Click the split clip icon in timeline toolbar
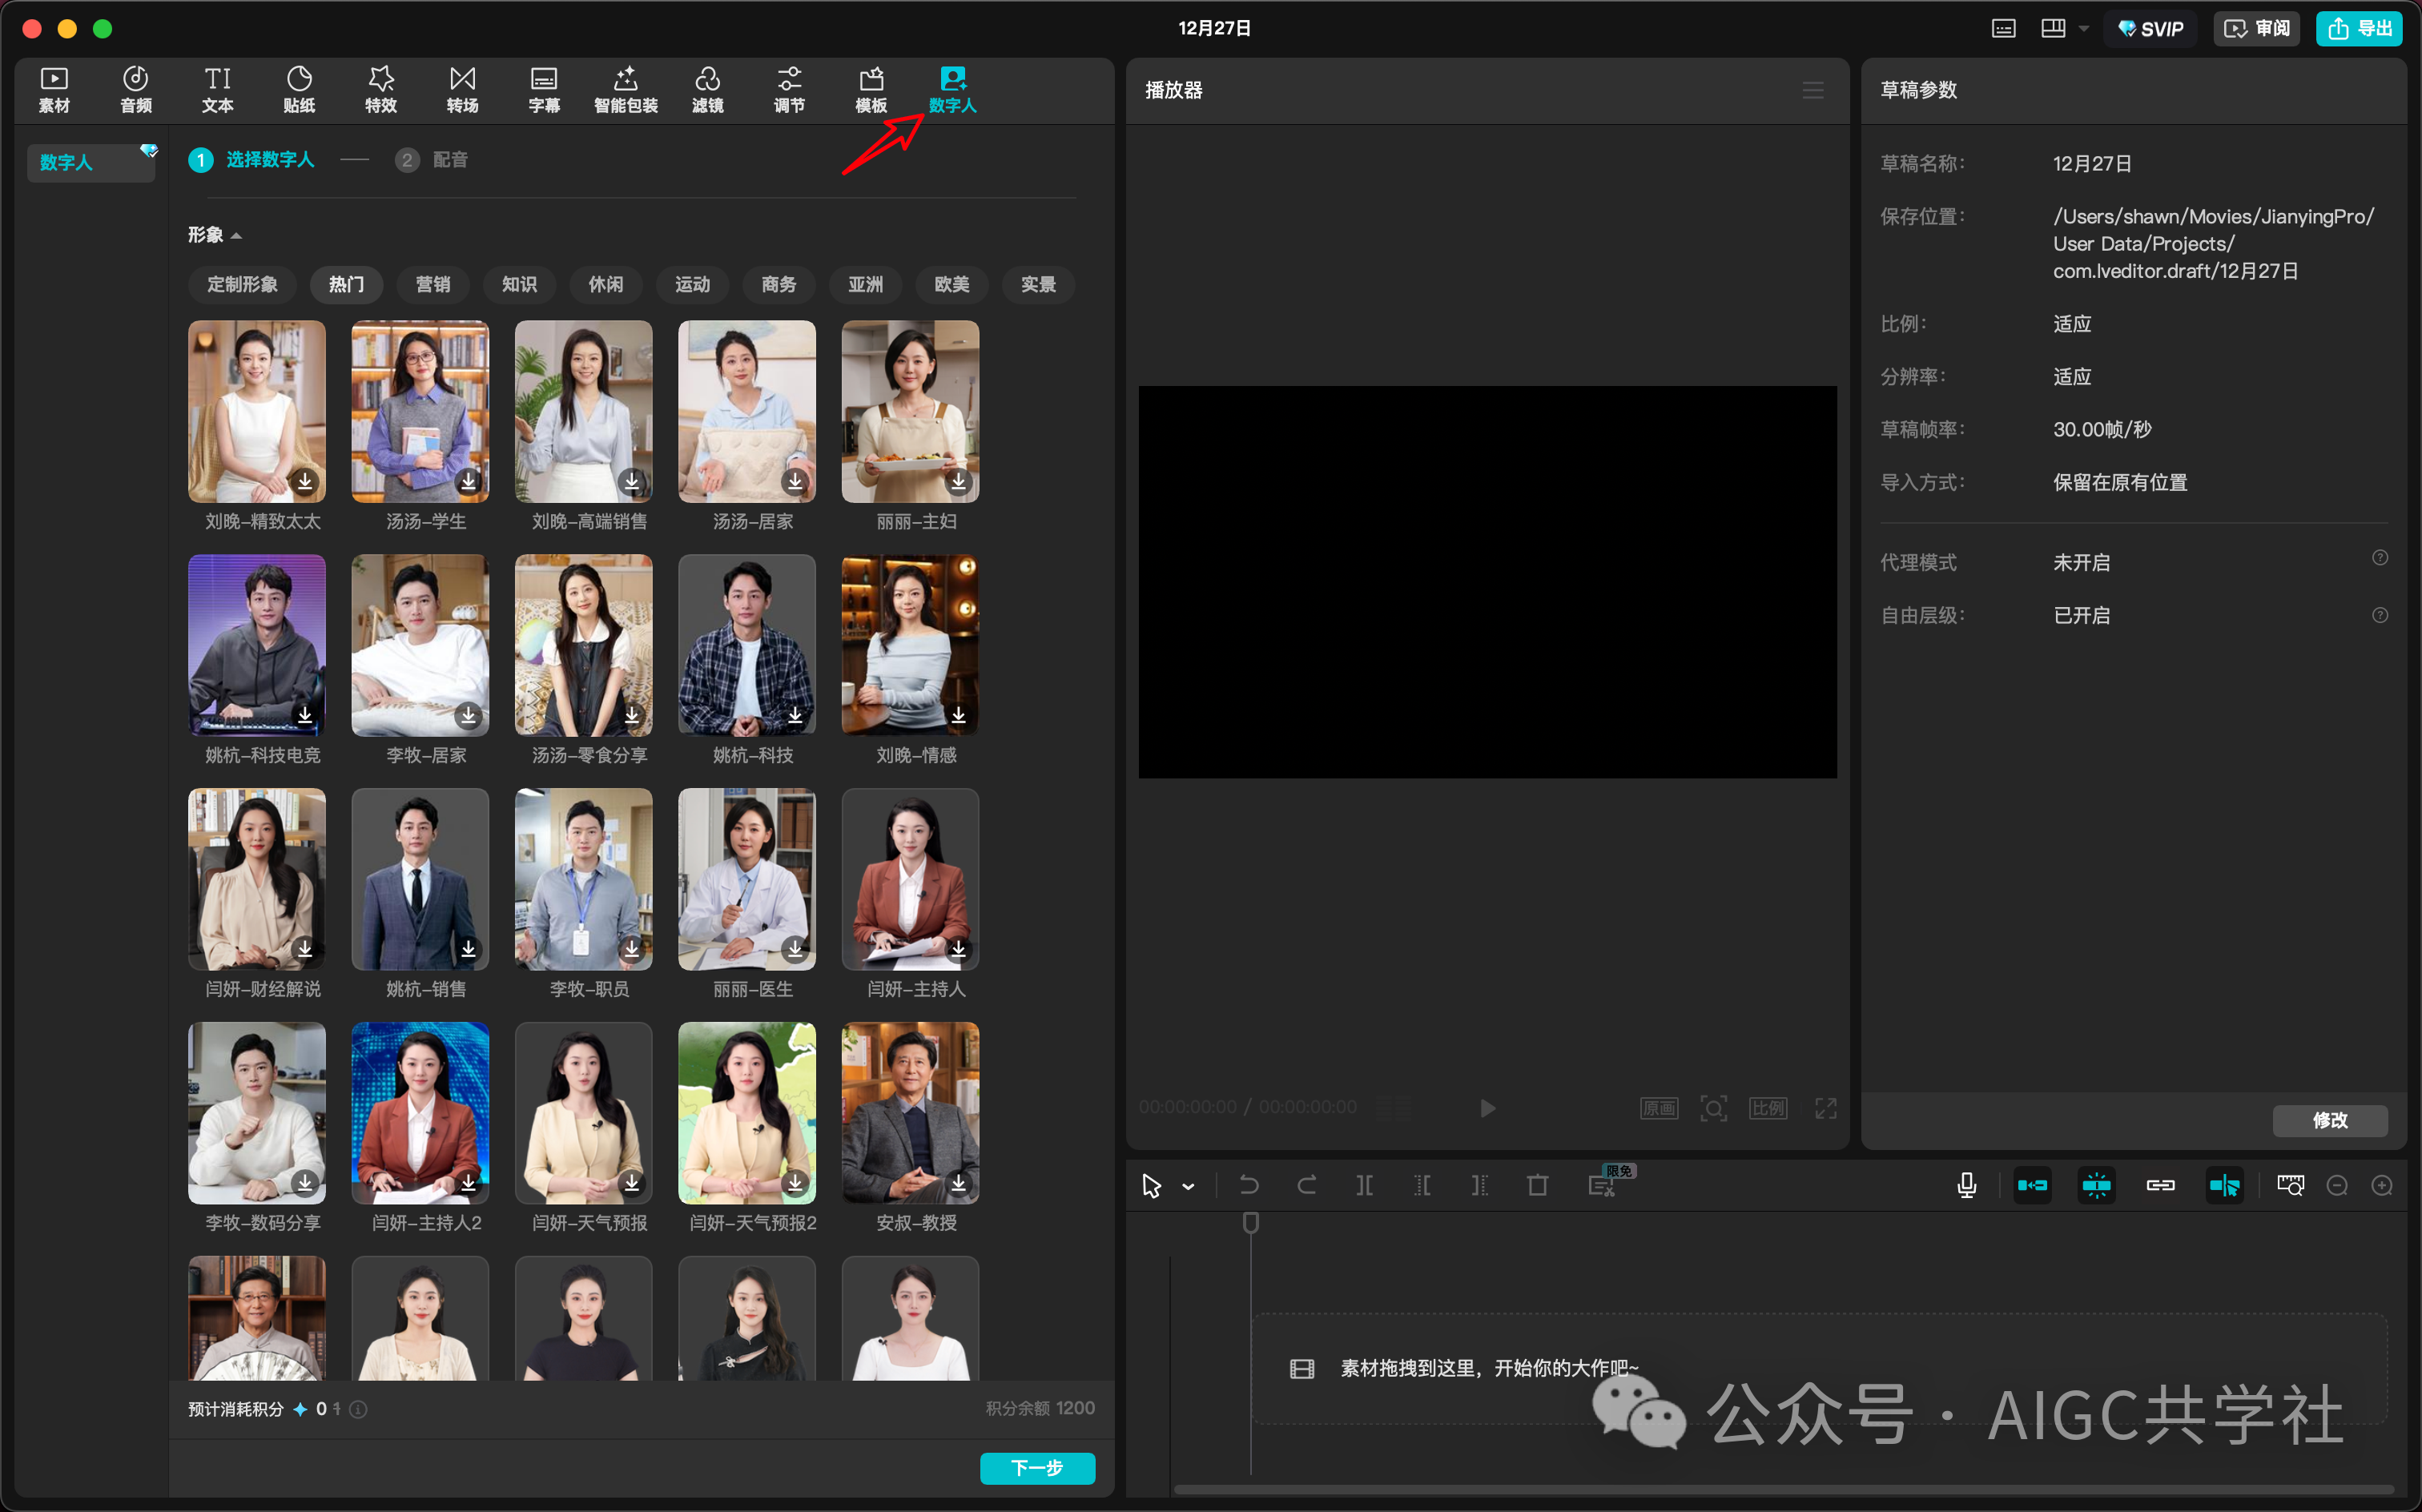This screenshot has height=1512, width=2422. 1364,1185
